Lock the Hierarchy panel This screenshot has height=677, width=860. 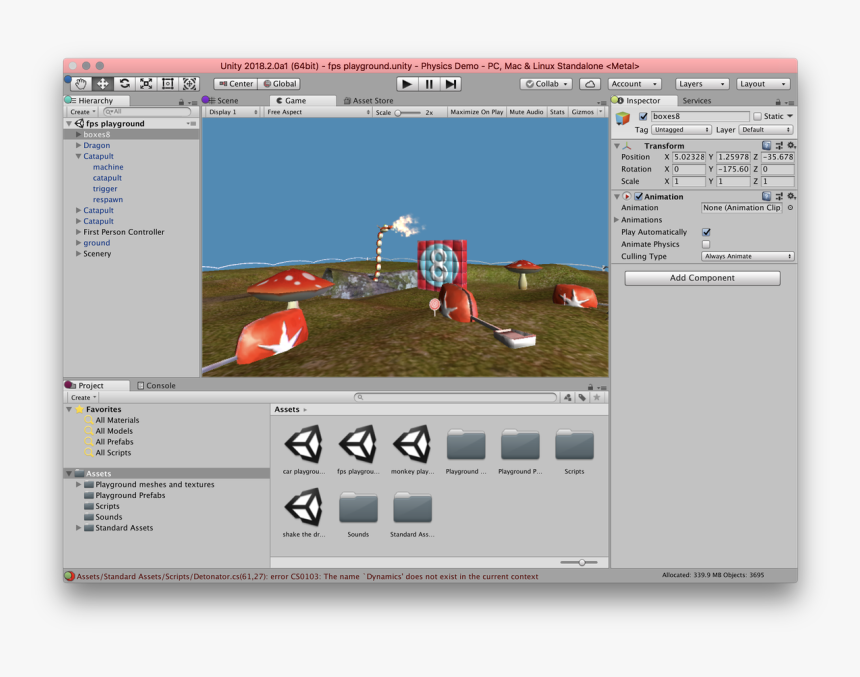point(181,101)
